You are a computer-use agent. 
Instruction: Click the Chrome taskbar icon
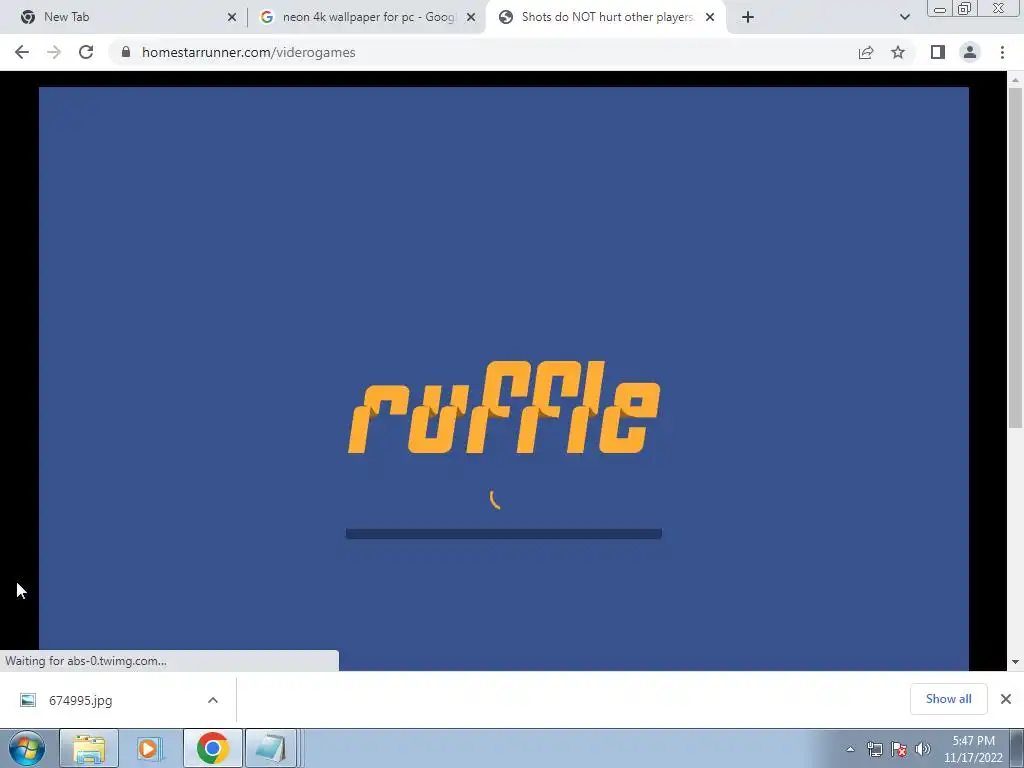tap(212, 748)
